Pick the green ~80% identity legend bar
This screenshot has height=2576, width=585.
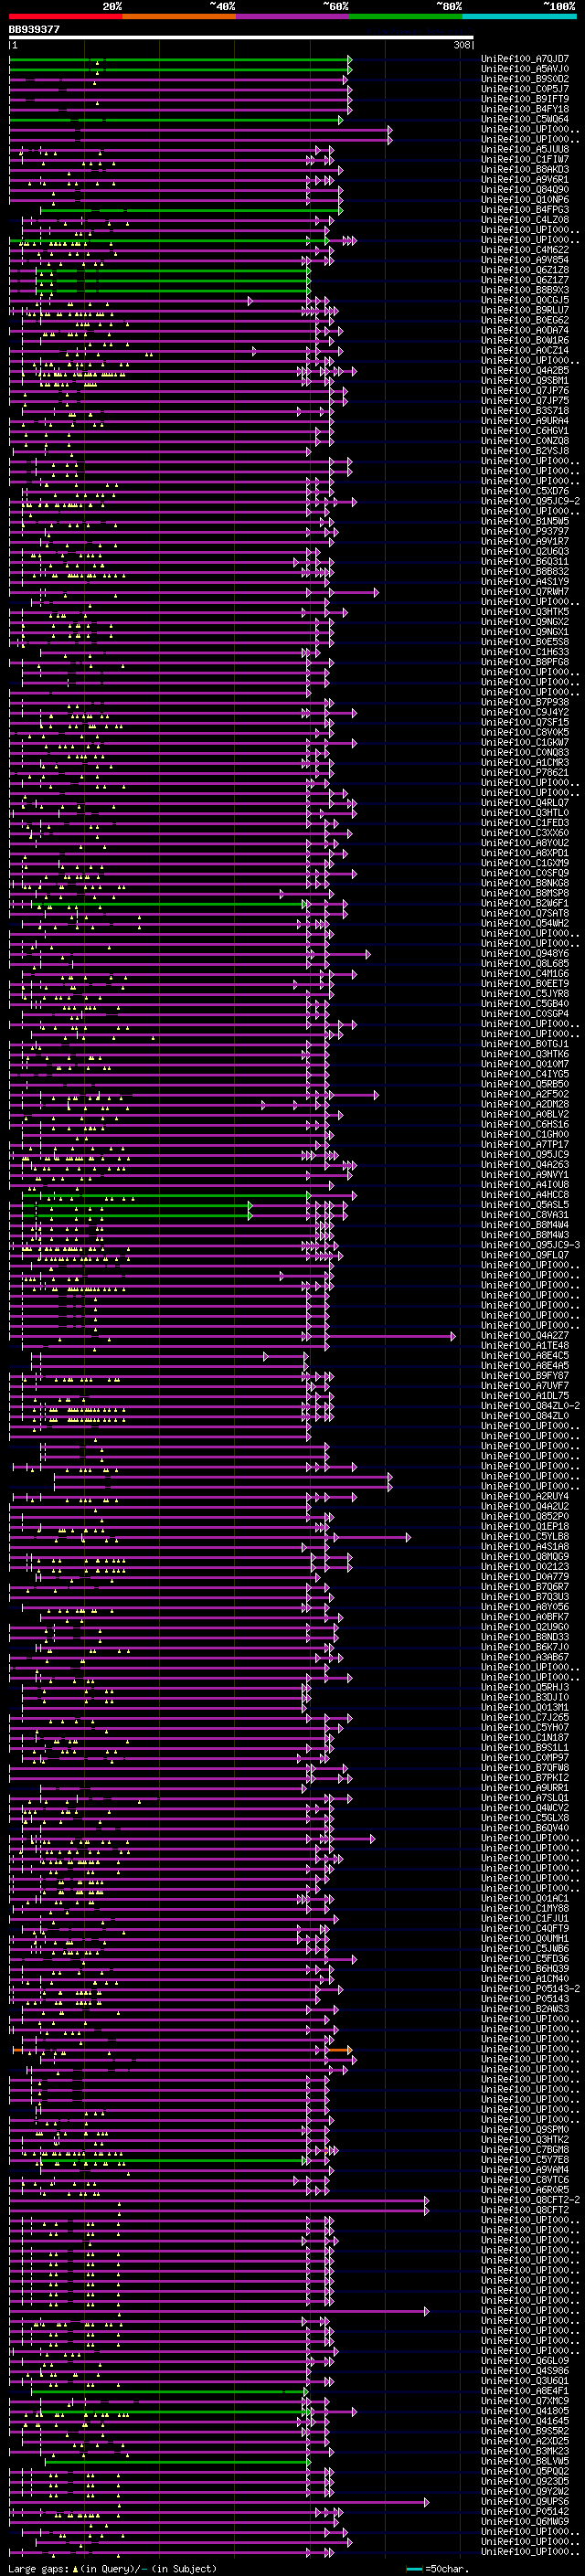pos(407,16)
